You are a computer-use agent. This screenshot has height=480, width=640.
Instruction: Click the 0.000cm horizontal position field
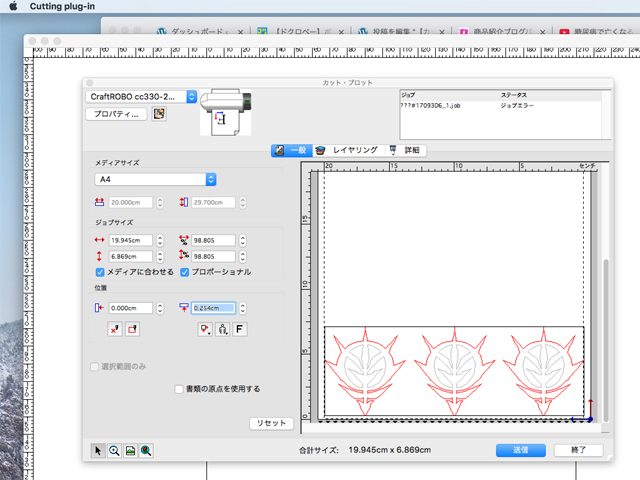pos(131,308)
